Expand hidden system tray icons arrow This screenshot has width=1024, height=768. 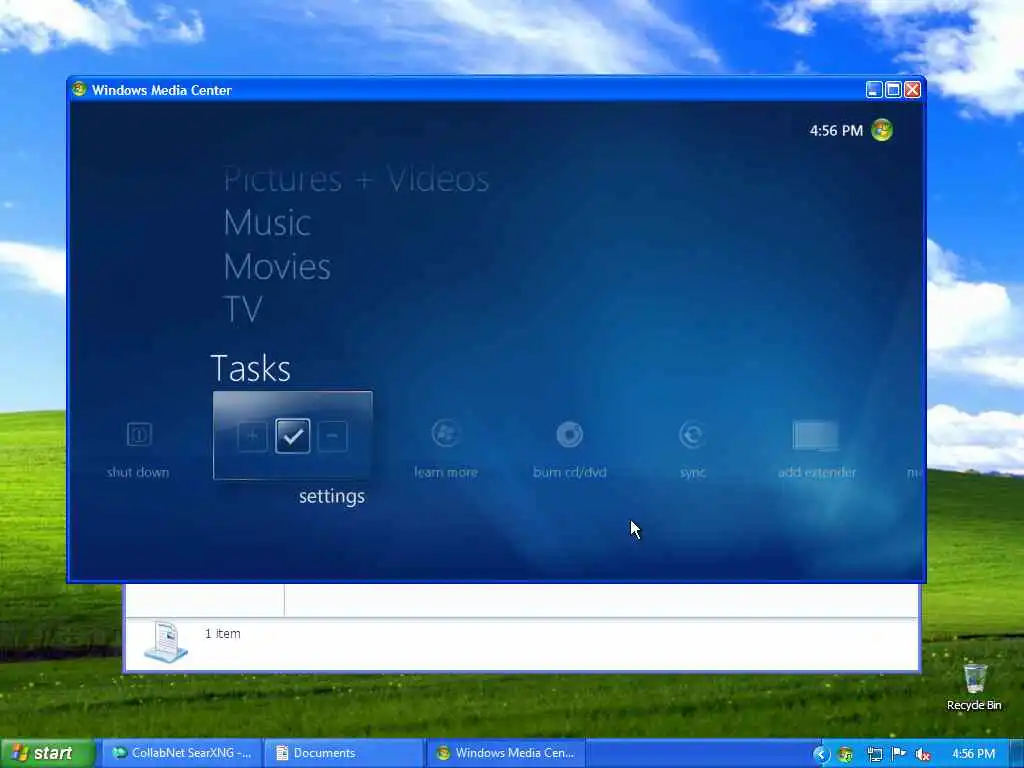tap(821, 754)
